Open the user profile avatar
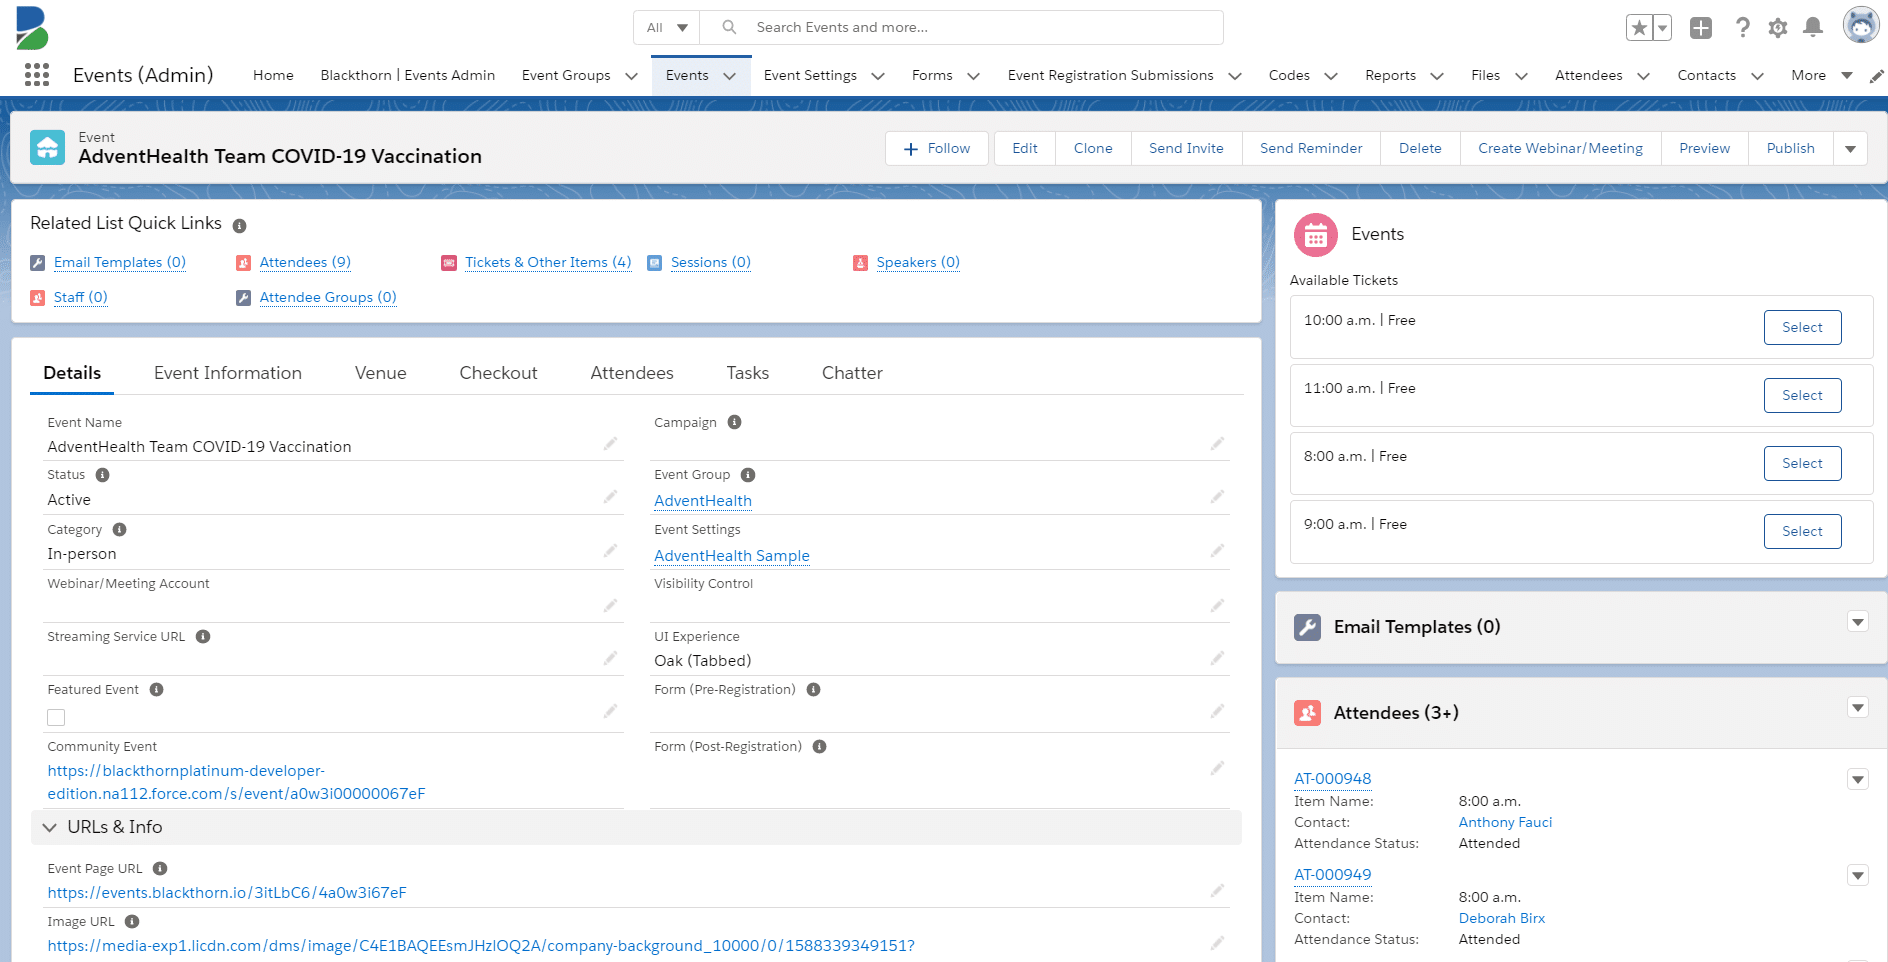This screenshot has height=962, width=1888. (1861, 25)
